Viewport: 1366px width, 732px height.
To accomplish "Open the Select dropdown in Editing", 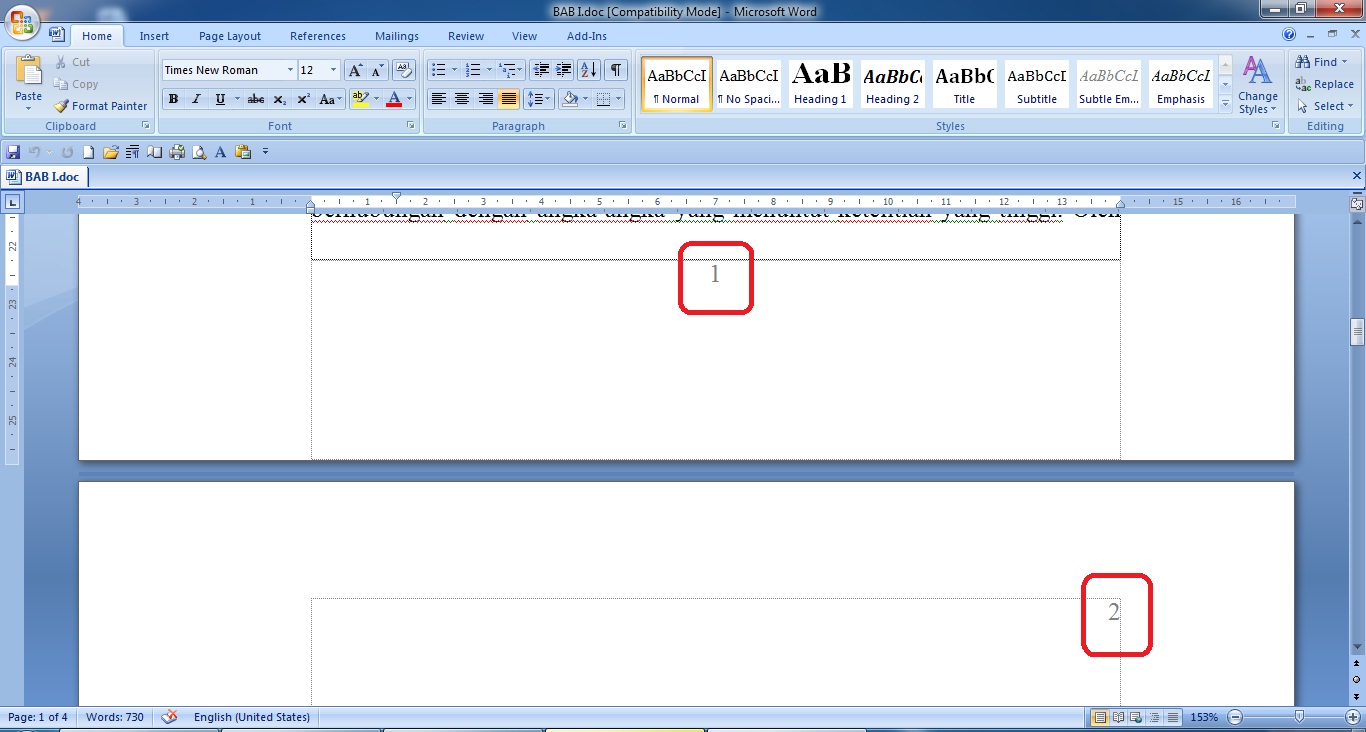I will click(x=1325, y=106).
